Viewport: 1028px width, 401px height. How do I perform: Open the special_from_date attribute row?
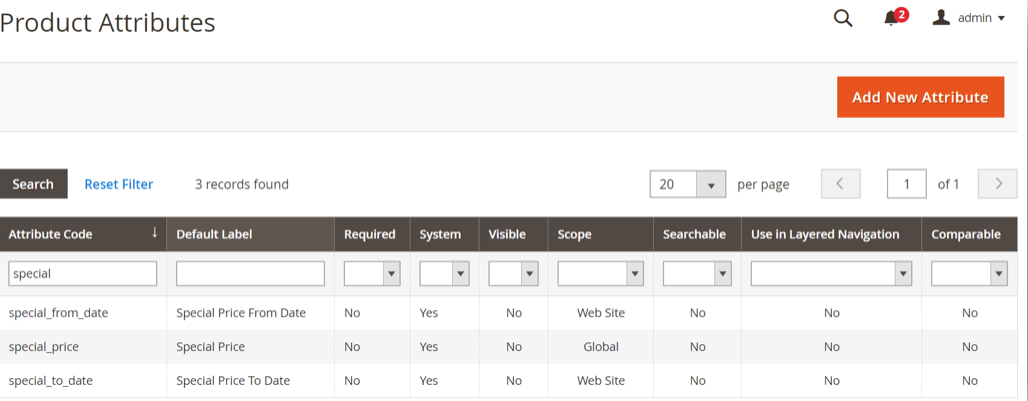(x=509, y=313)
